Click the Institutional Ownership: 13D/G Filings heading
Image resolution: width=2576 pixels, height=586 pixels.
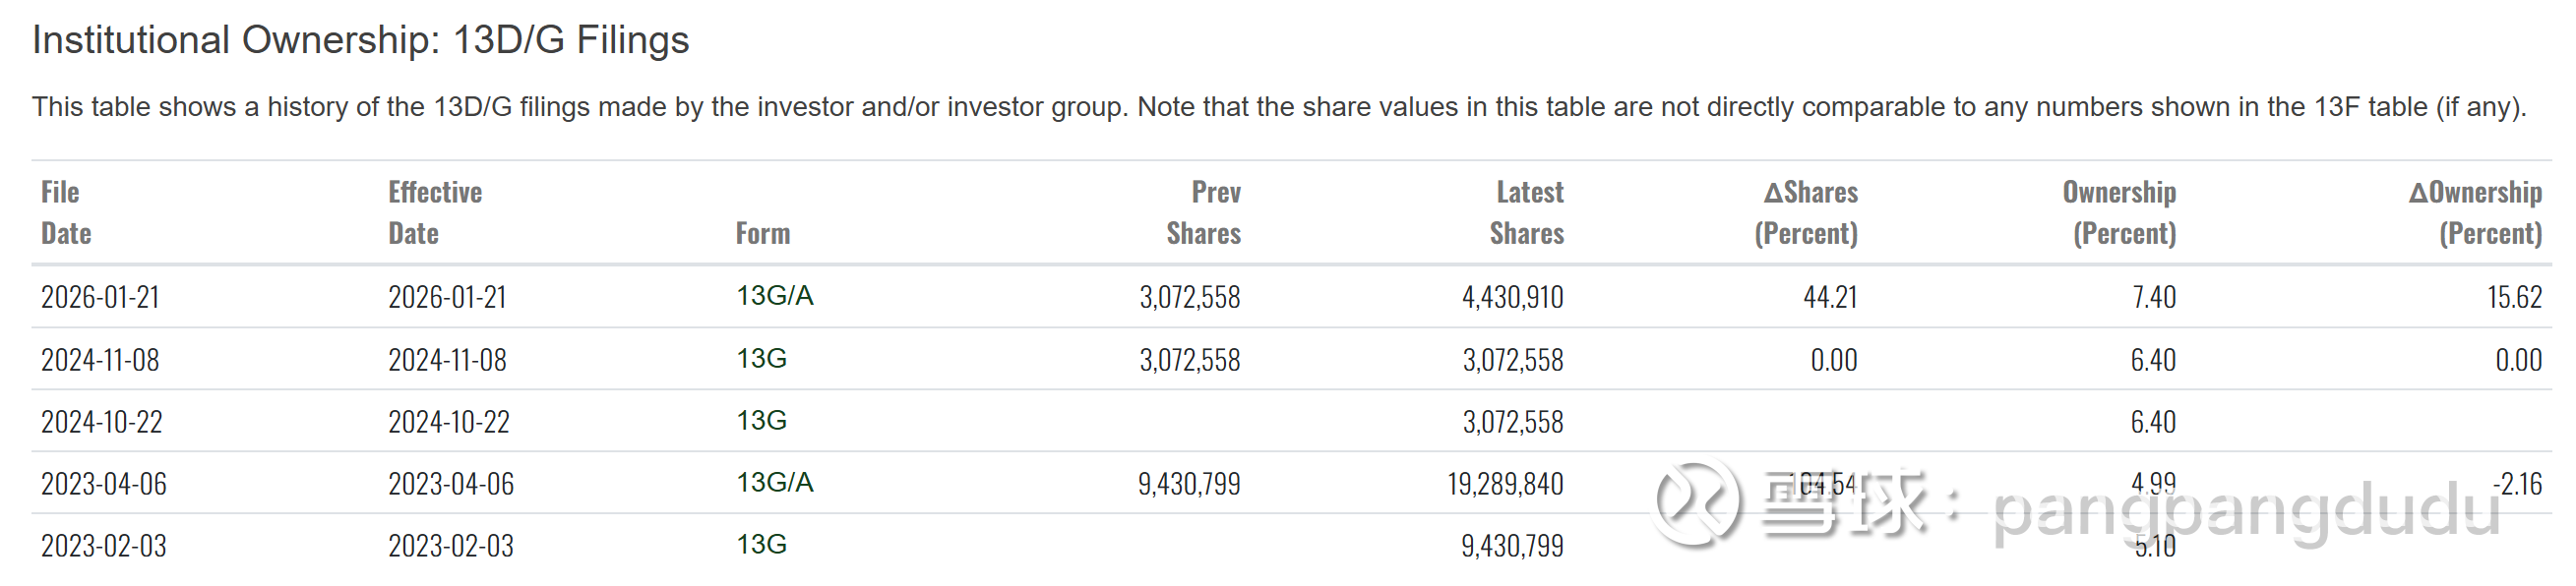click(x=360, y=40)
